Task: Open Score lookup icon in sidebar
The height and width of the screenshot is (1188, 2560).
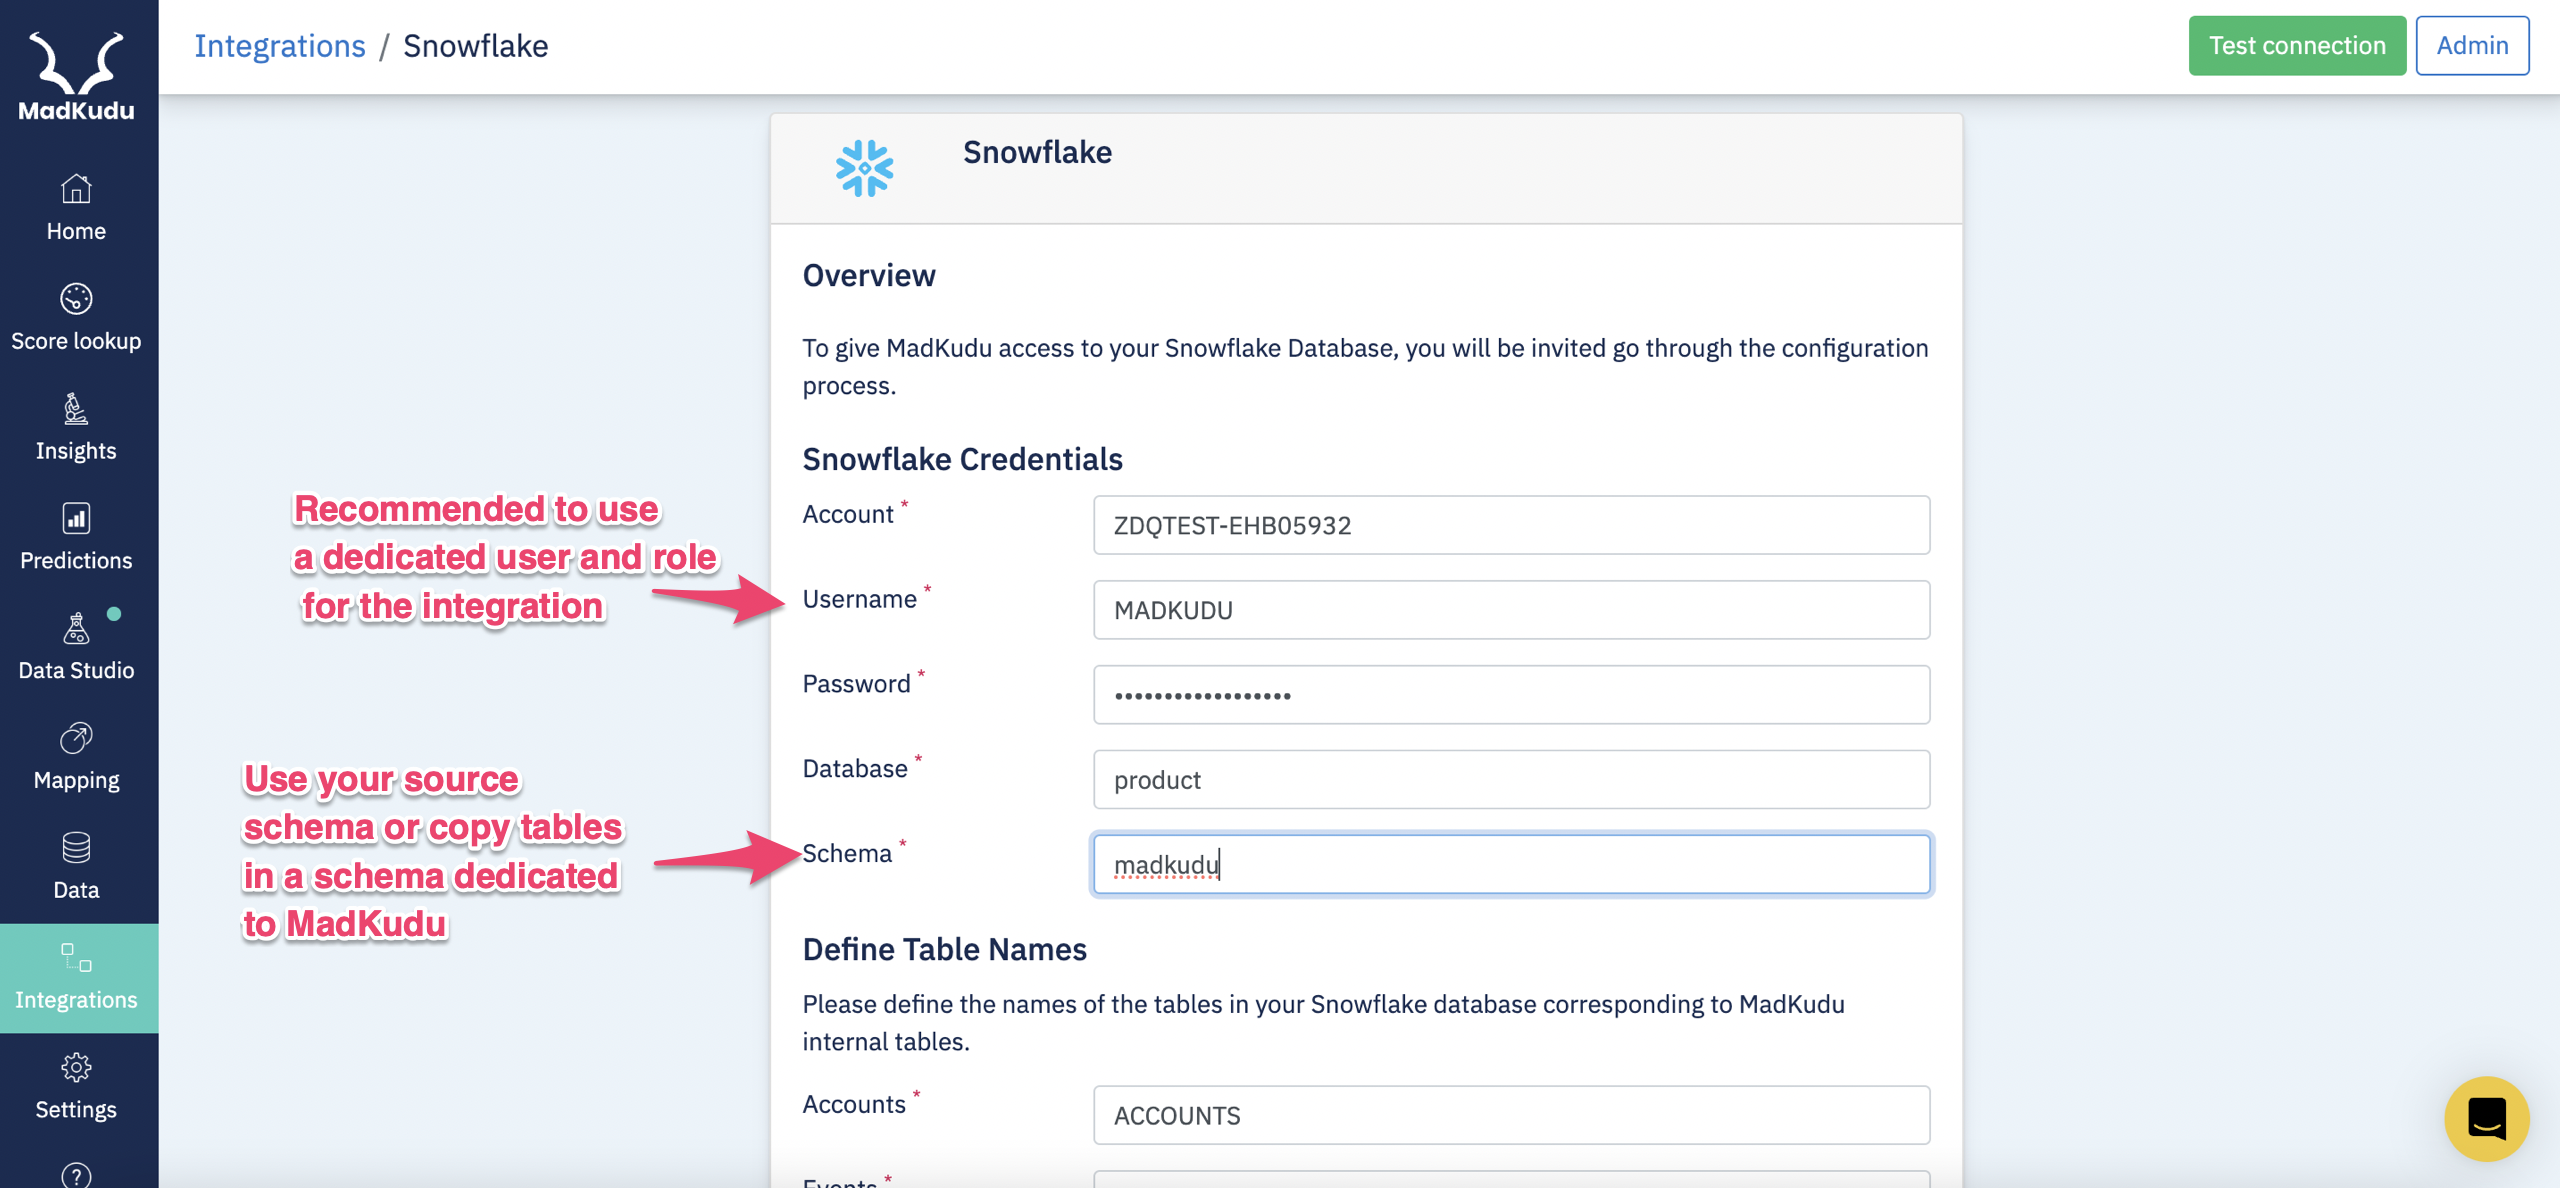Action: (76, 298)
